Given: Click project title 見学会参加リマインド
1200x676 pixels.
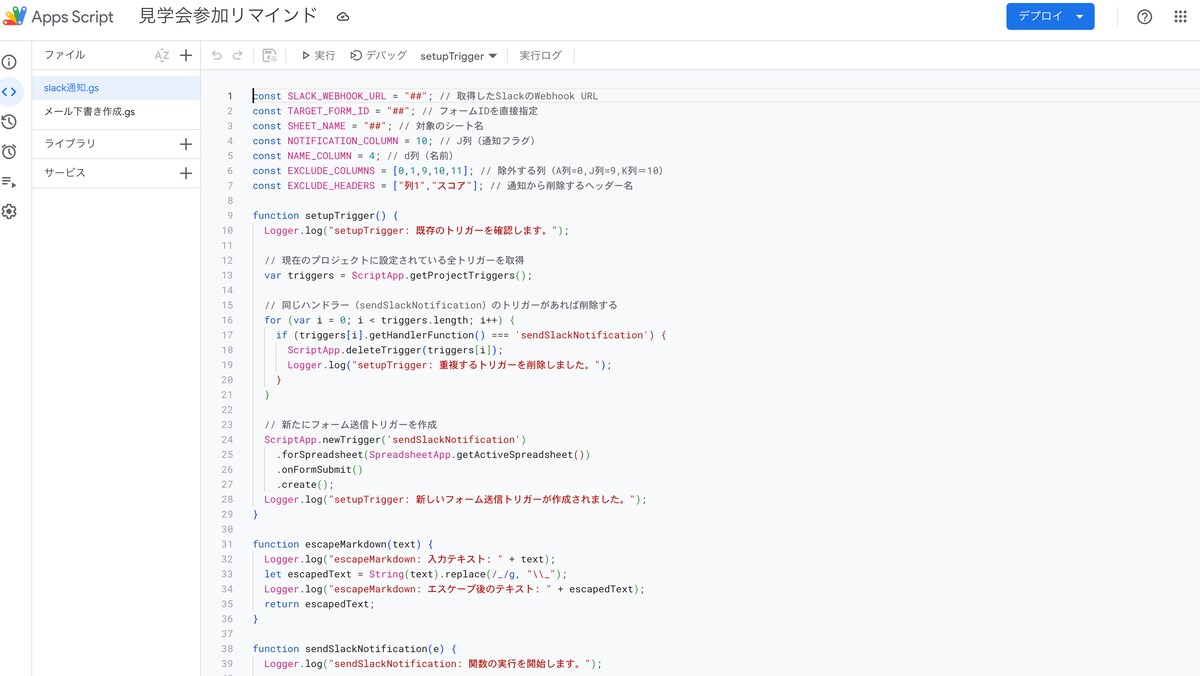Looking at the screenshot, I should click(228, 16).
